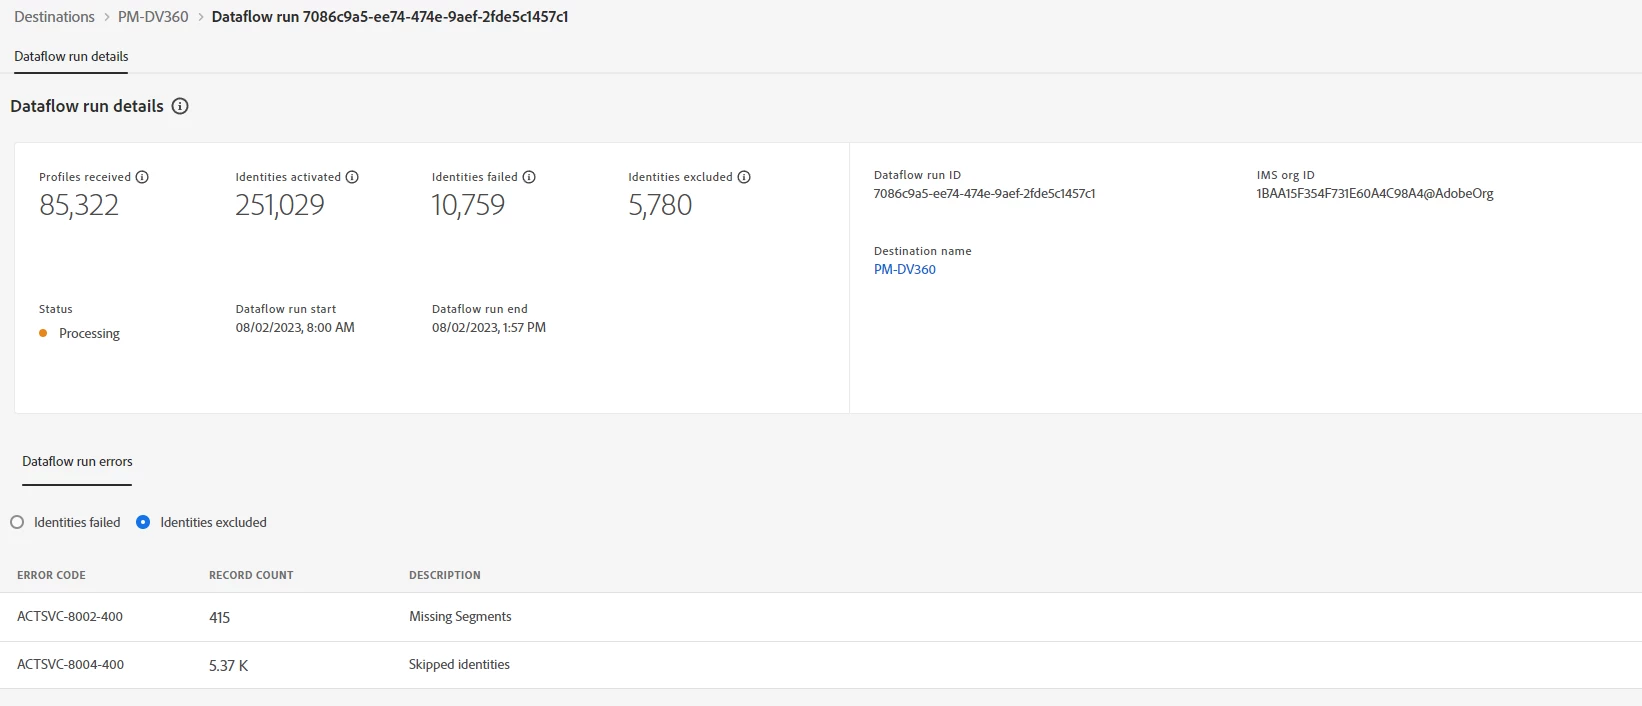
Task: Go to Destinations in the breadcrumb
Action: pos(54,17)
